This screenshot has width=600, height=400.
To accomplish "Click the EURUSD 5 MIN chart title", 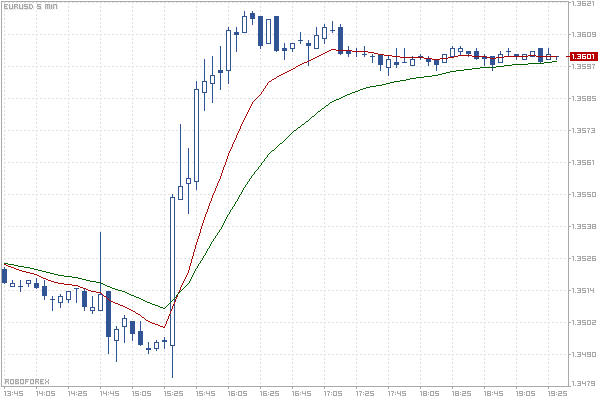I will [x=31, y=7].
